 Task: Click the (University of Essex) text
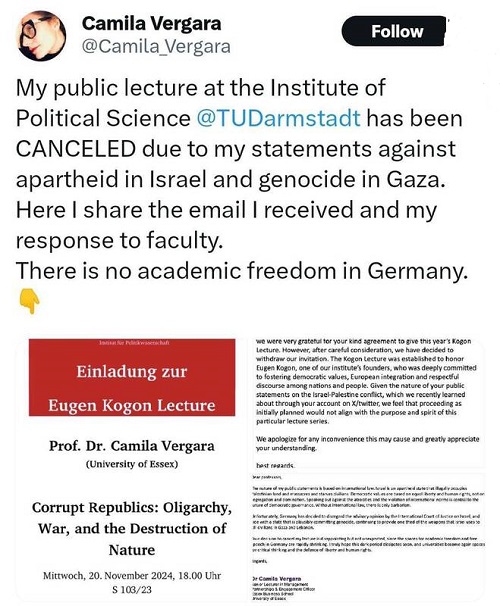pos(132,464)
